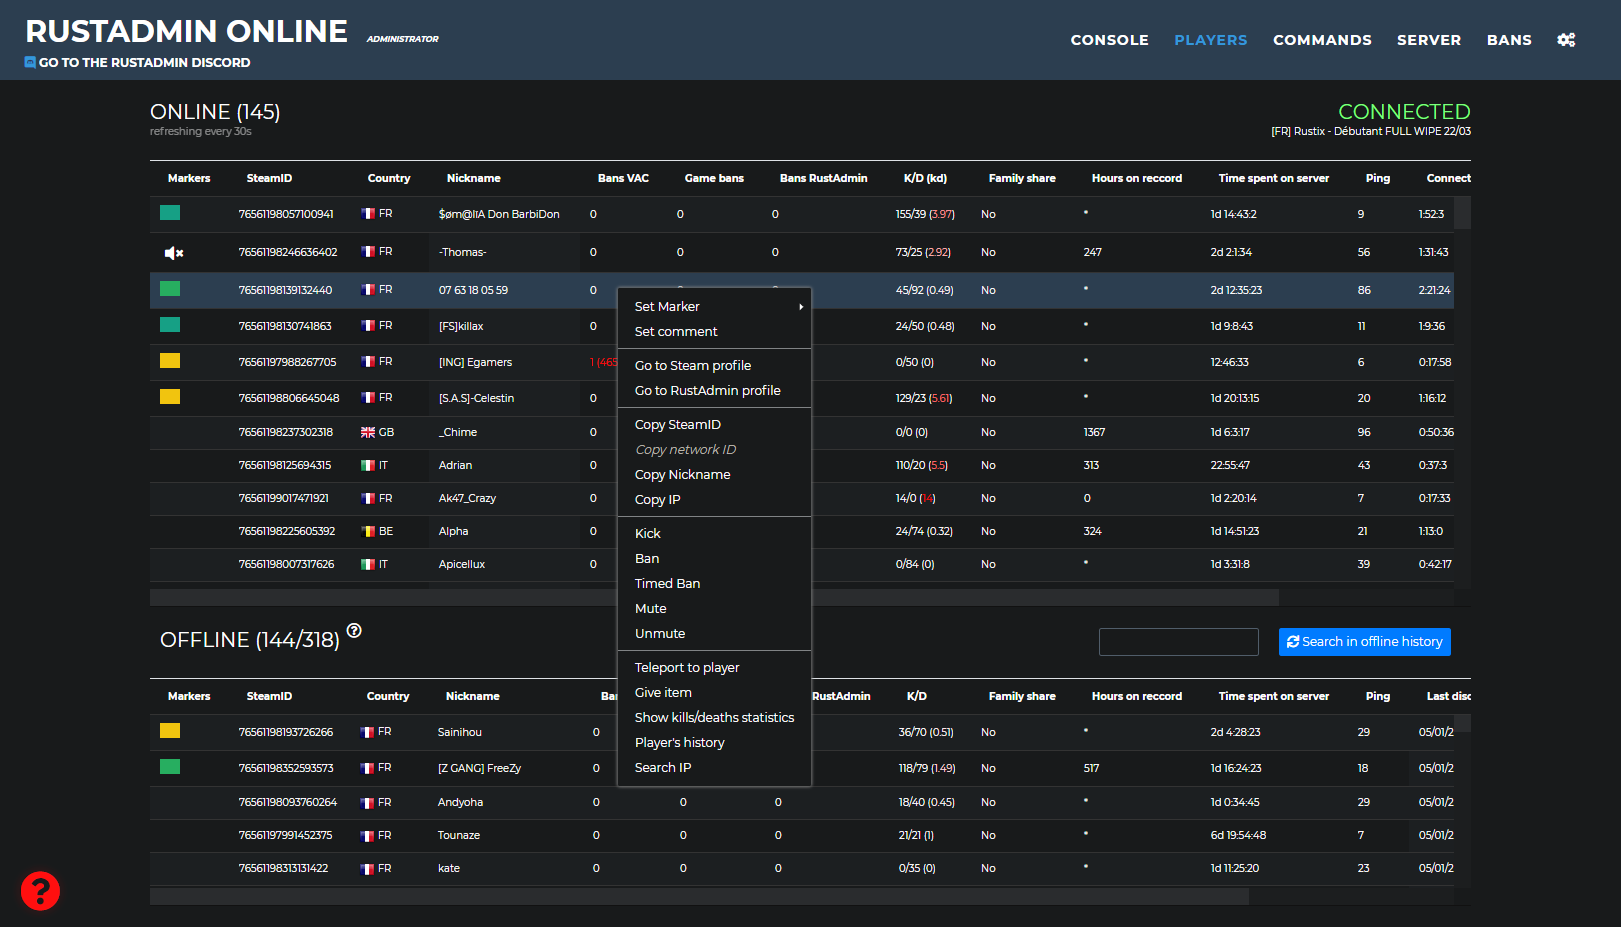Screen dimensions: 1621x927
Task: Click green marker for $øm@llA Don BarbiDon
Action: 170,212
